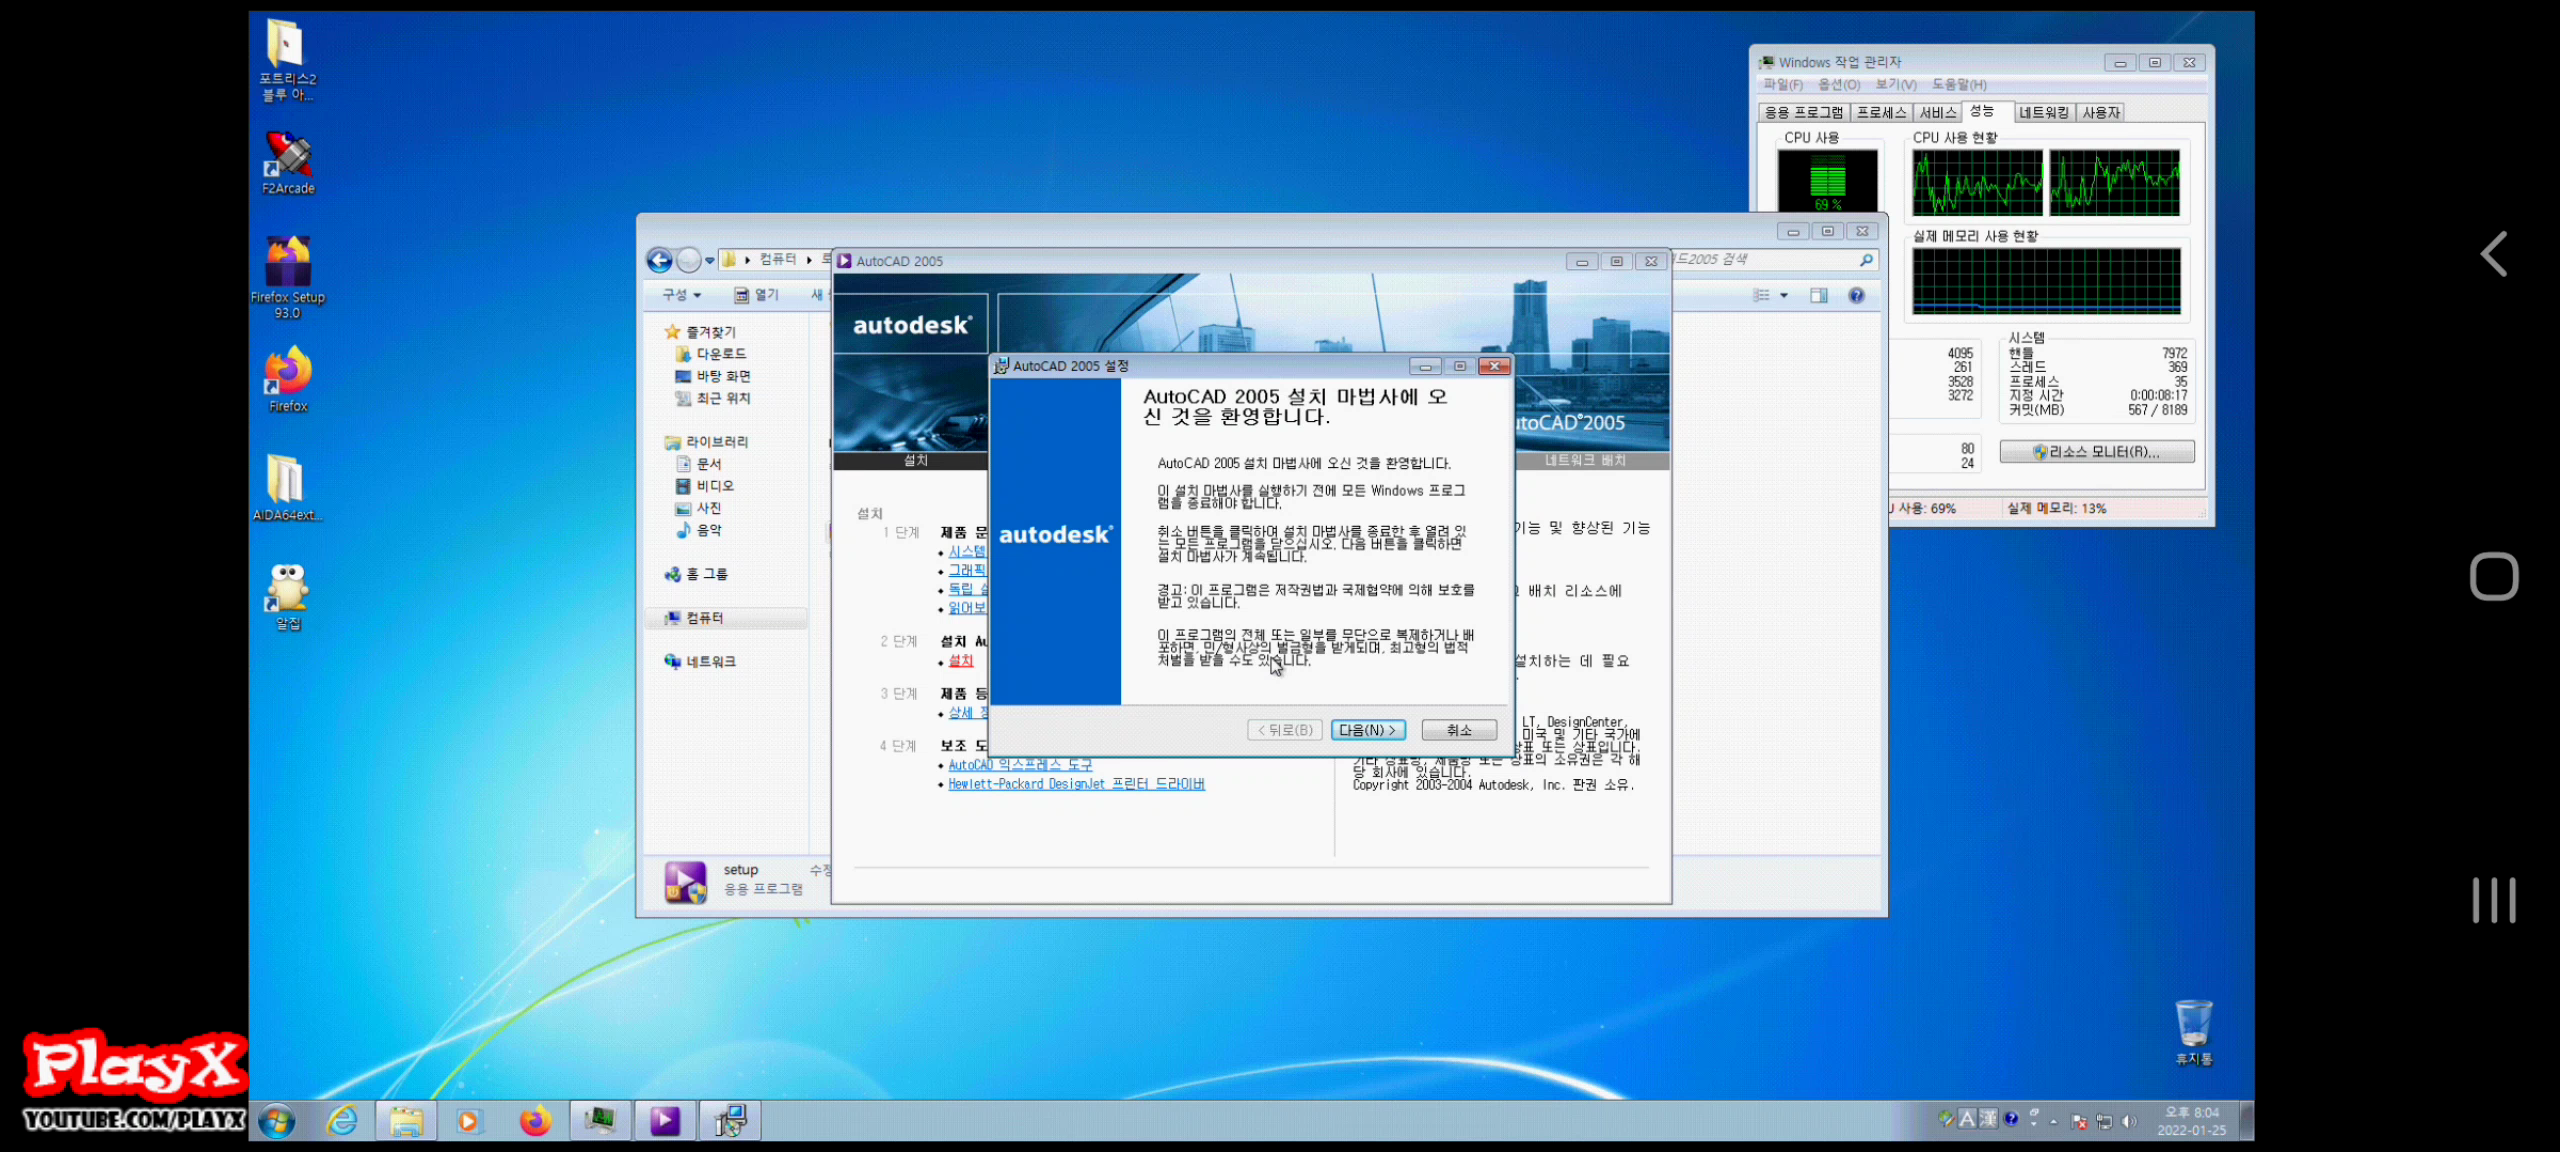Click the Explorer help question mark icon

click(1856, 295)
